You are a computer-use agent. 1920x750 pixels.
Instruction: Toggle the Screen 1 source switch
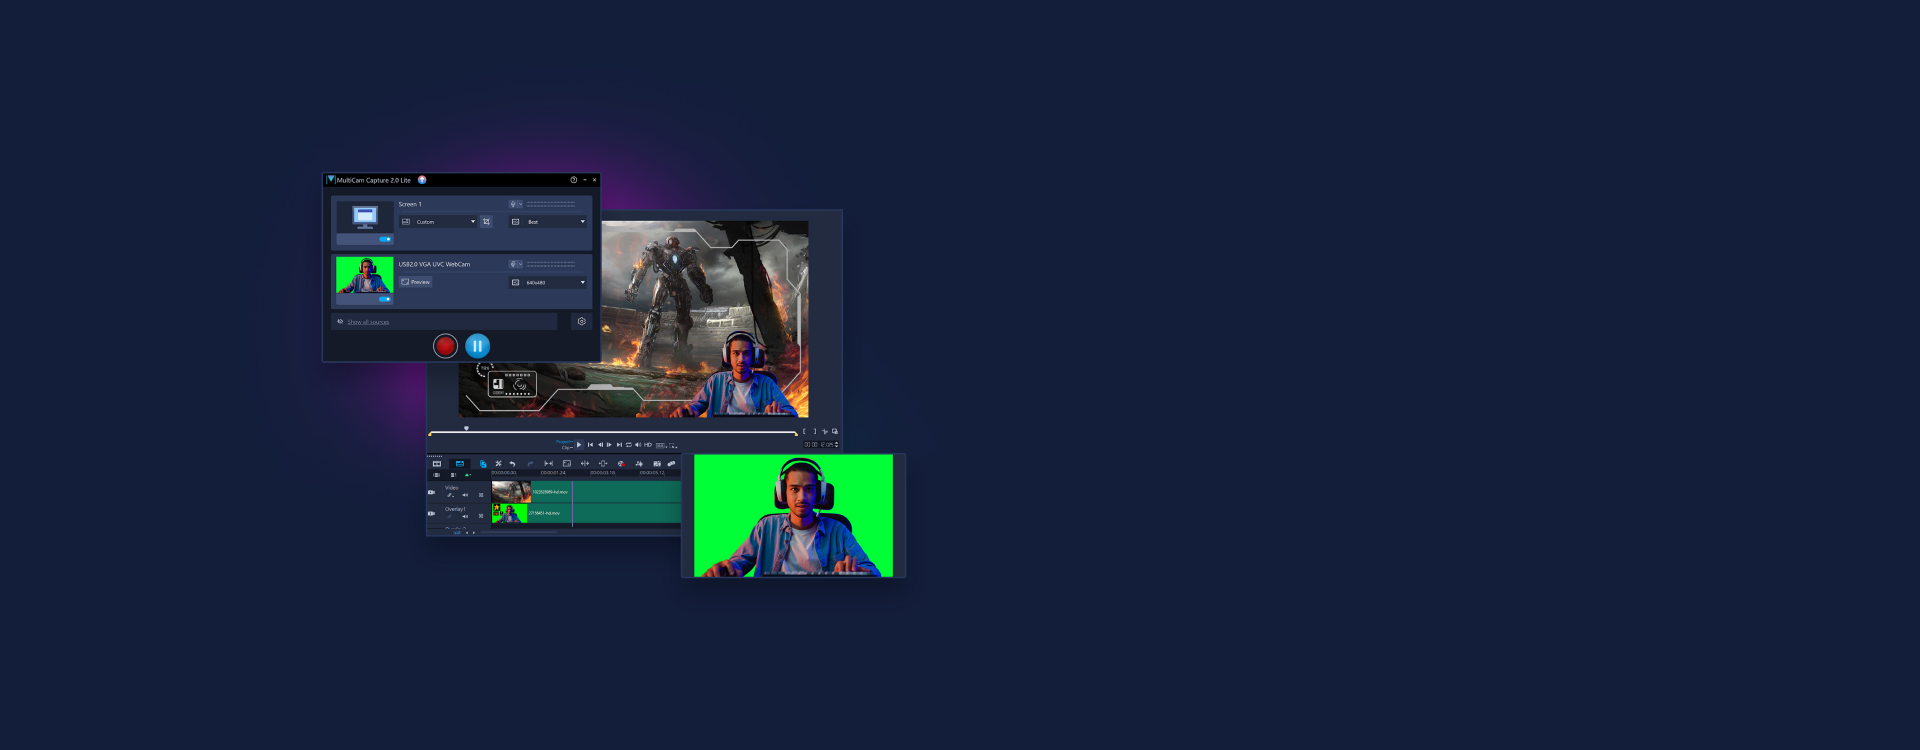click(x=385, y=239)
